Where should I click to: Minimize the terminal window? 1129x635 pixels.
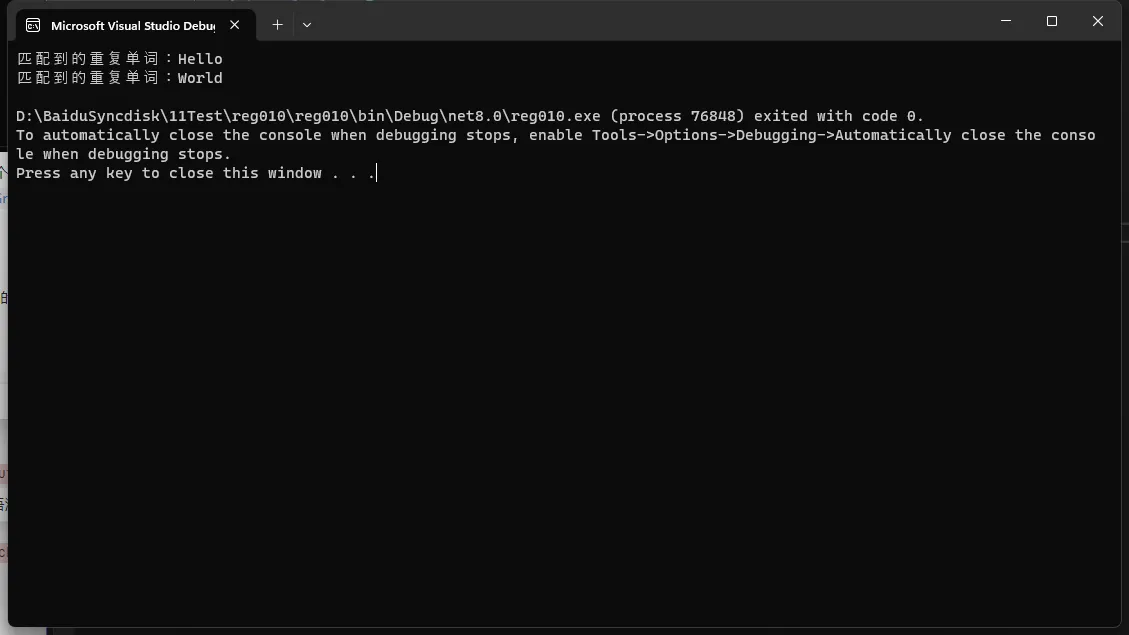point(1006,21)
